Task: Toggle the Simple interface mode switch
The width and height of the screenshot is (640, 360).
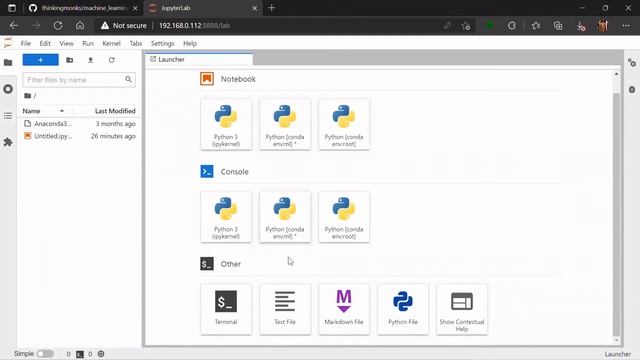Action: click(45, 354)
